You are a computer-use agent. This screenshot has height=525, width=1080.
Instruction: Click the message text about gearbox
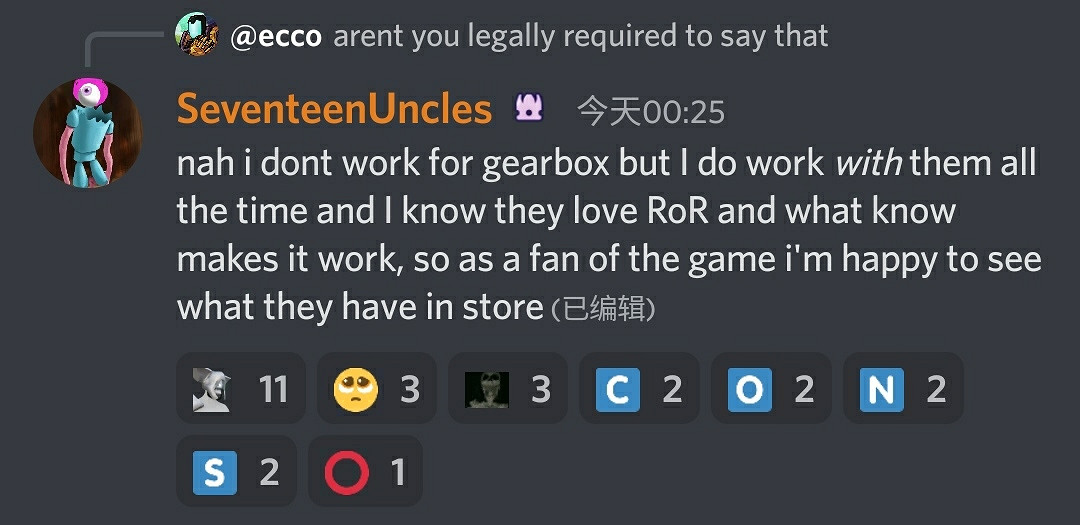click(609, 235)
